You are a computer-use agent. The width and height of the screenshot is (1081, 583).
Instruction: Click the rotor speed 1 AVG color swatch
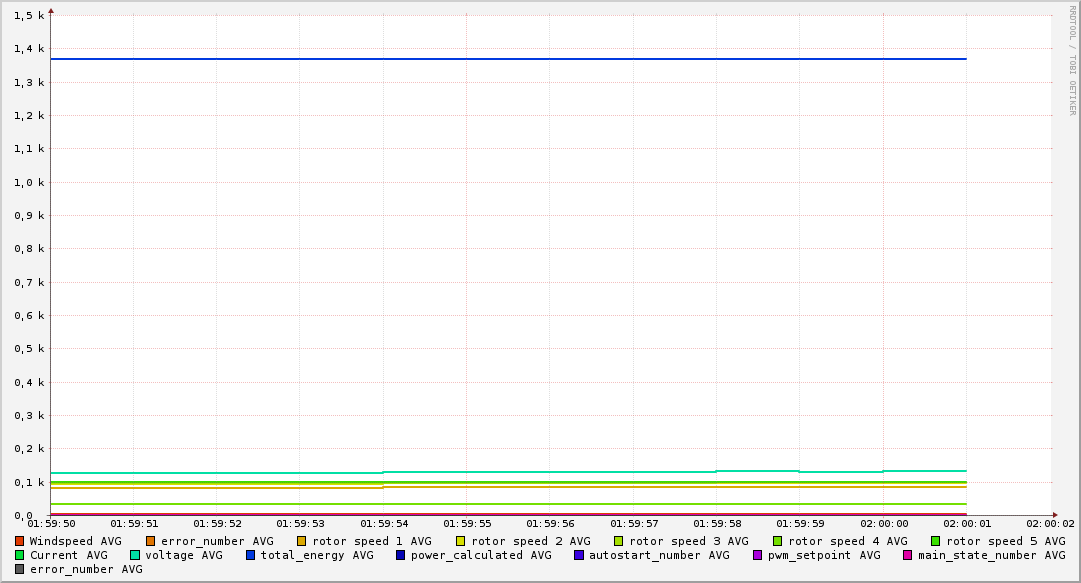click(302, 541)
